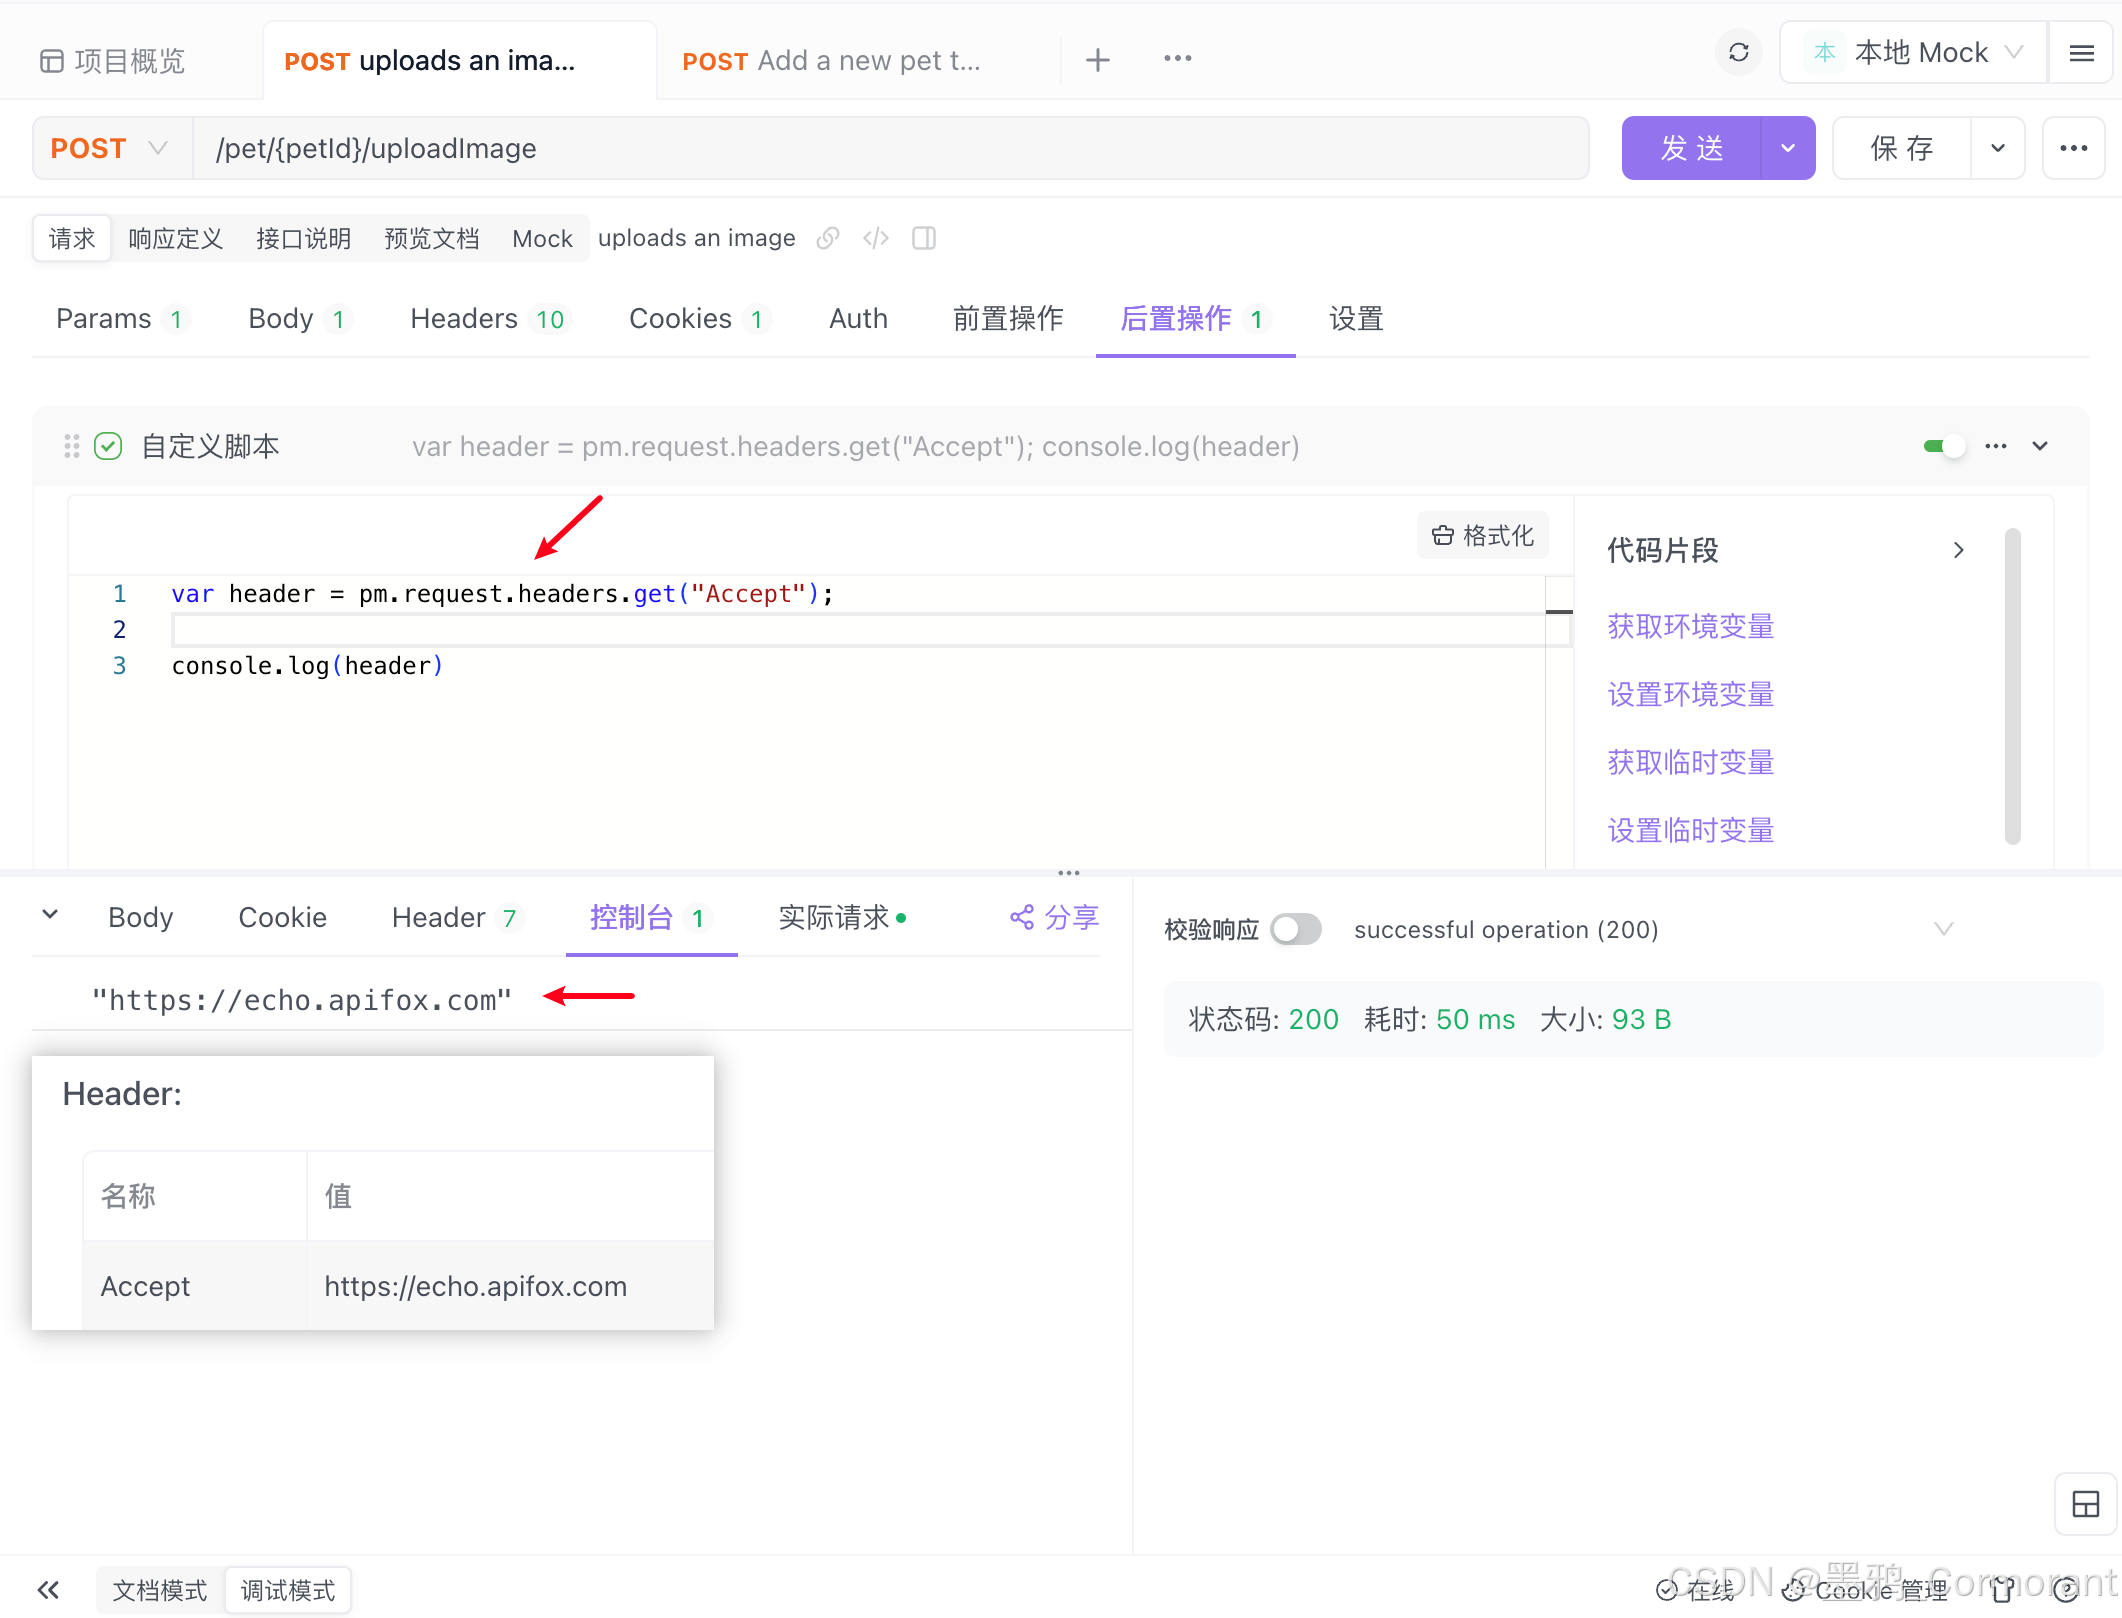Open the response Header 7 tab
The width and height of the screenshot is (2122, 1618).
click(x=457, y=917)
